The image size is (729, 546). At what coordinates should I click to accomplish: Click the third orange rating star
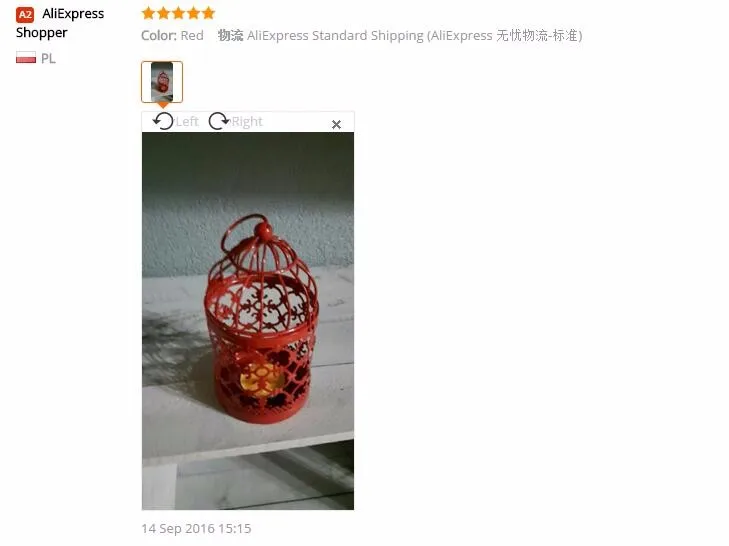(178, 13)
